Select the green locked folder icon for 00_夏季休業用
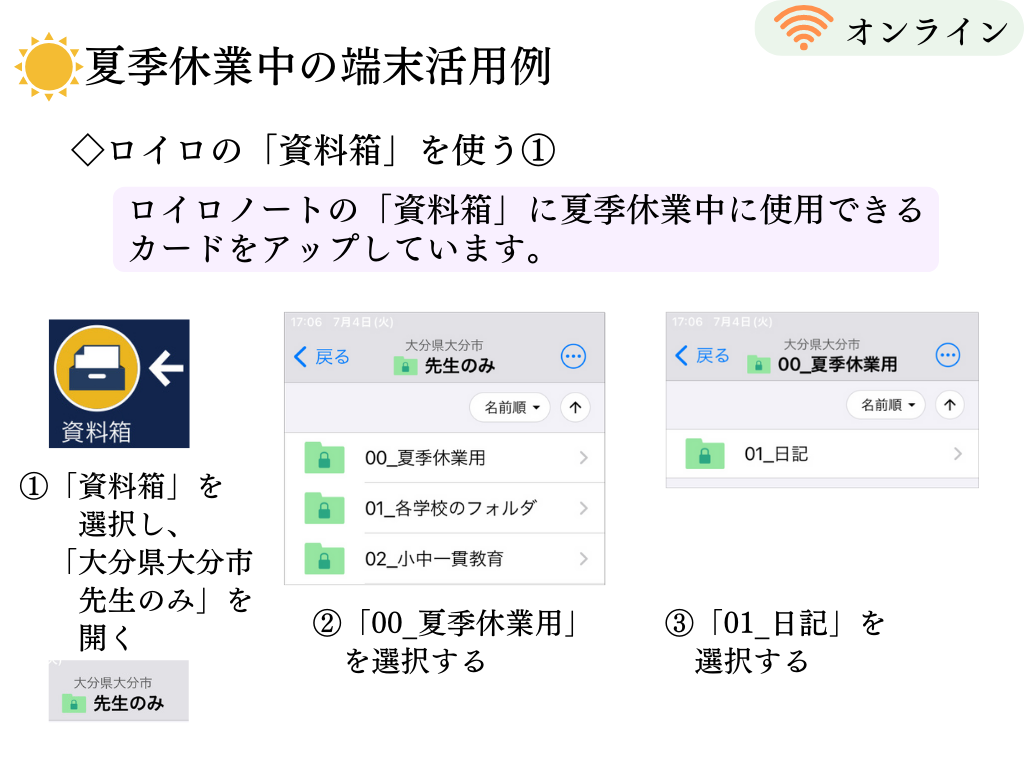The image size is (1024, 768). point(324,458)
